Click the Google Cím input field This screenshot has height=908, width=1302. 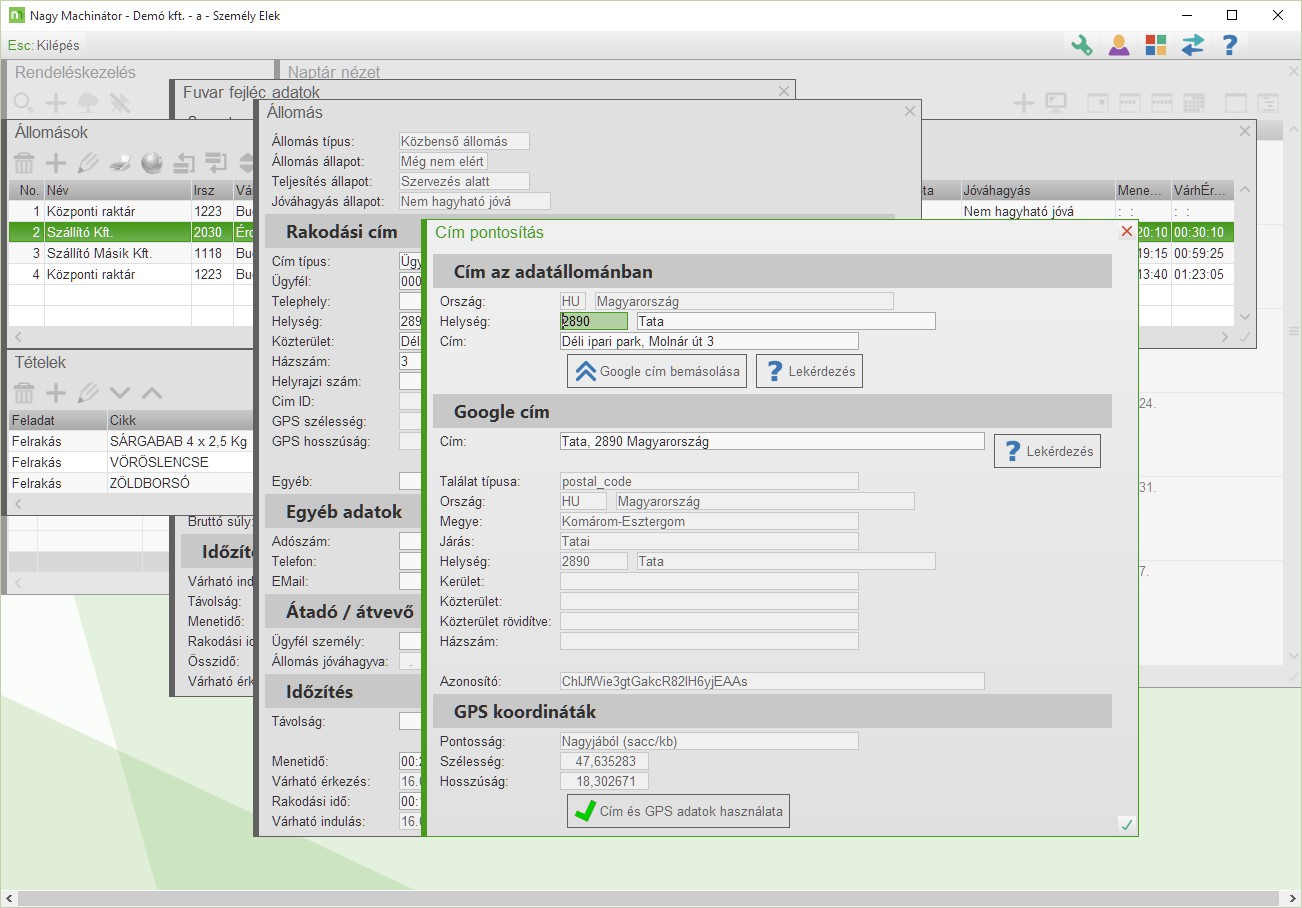click(771, 441)
